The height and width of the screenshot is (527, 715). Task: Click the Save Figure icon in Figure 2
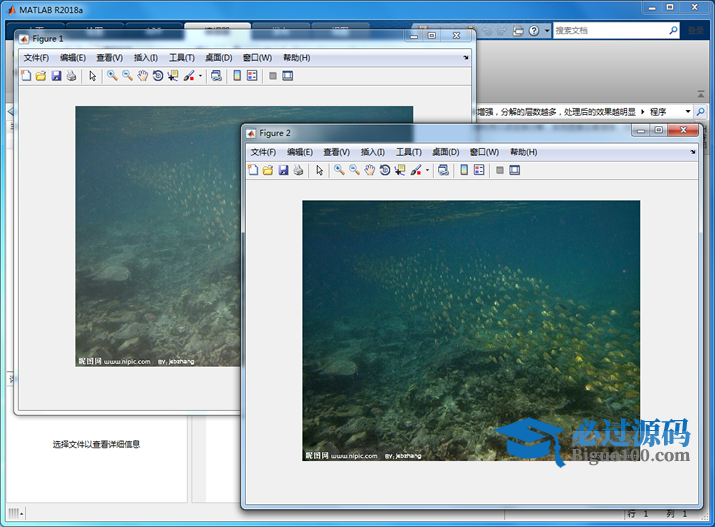(284, 170)
